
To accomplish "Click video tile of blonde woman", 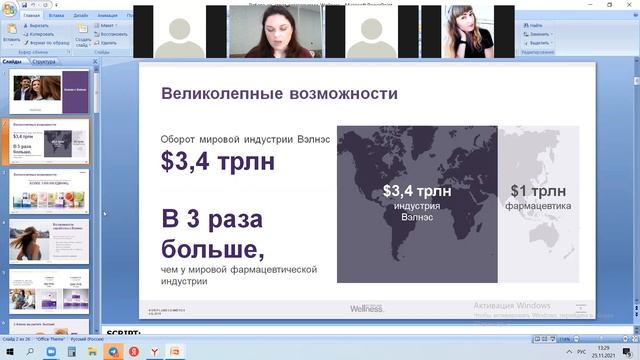I will click(x=468, y=31).
